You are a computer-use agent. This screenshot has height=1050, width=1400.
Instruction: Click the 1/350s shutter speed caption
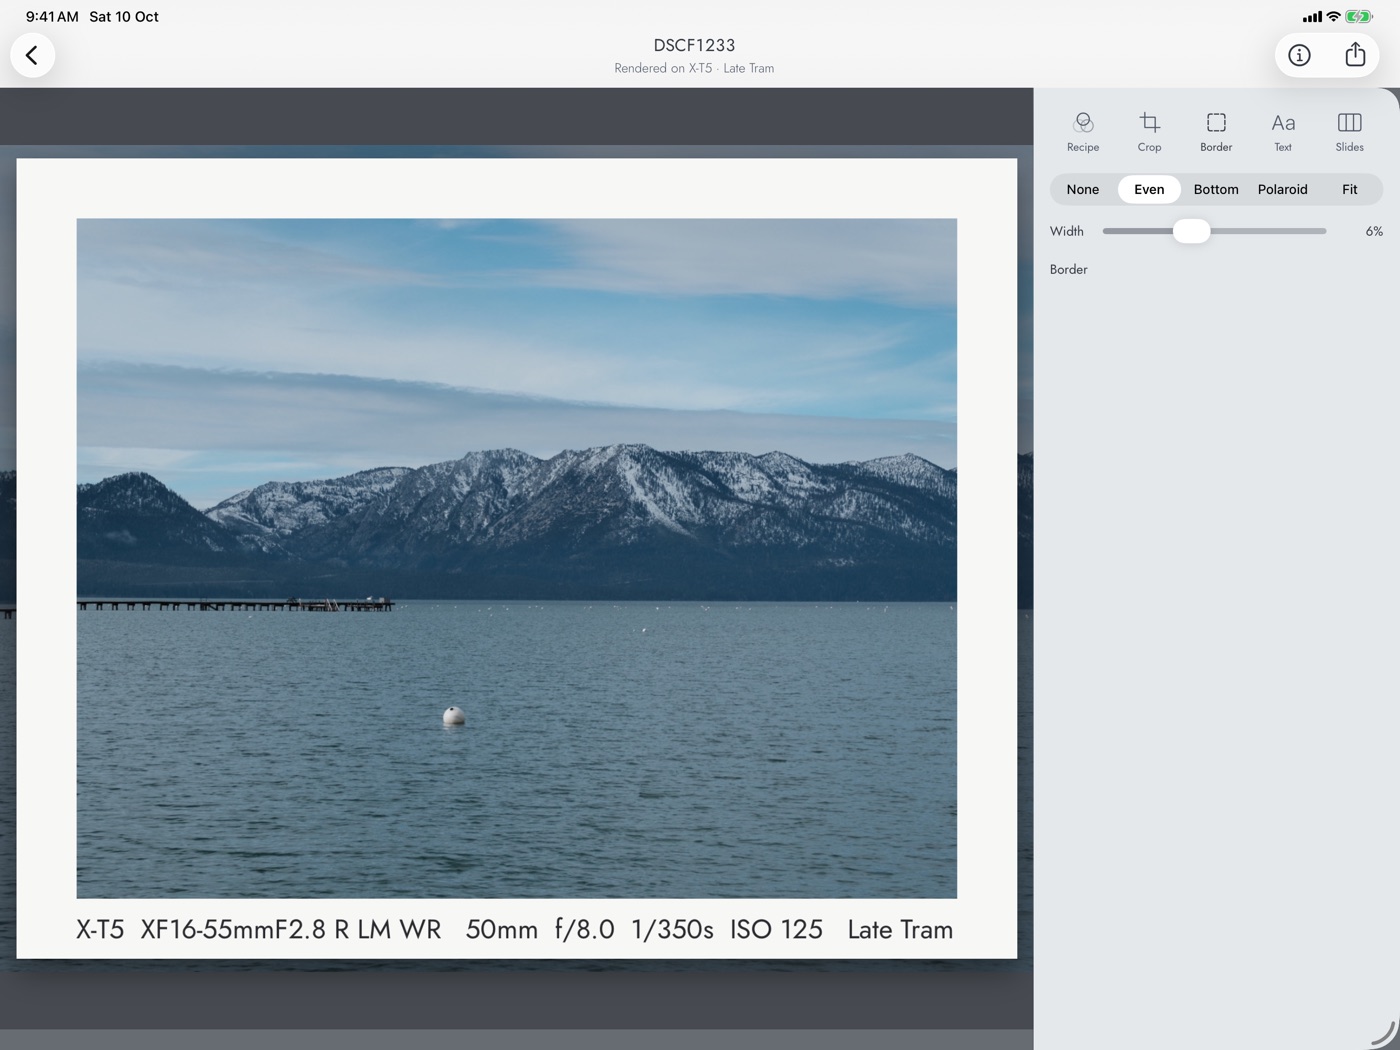672,929
